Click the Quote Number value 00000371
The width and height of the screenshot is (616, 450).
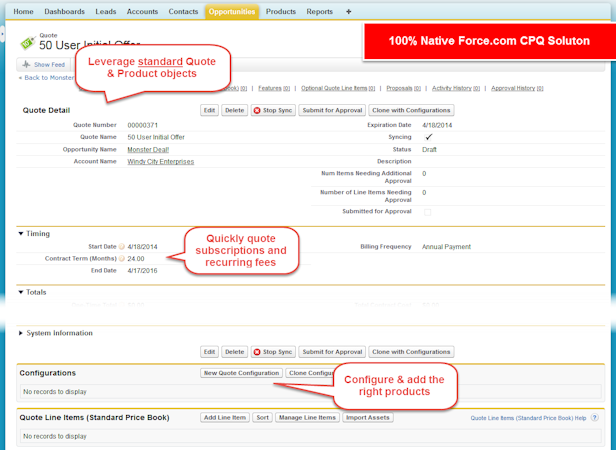click(143, 125)
